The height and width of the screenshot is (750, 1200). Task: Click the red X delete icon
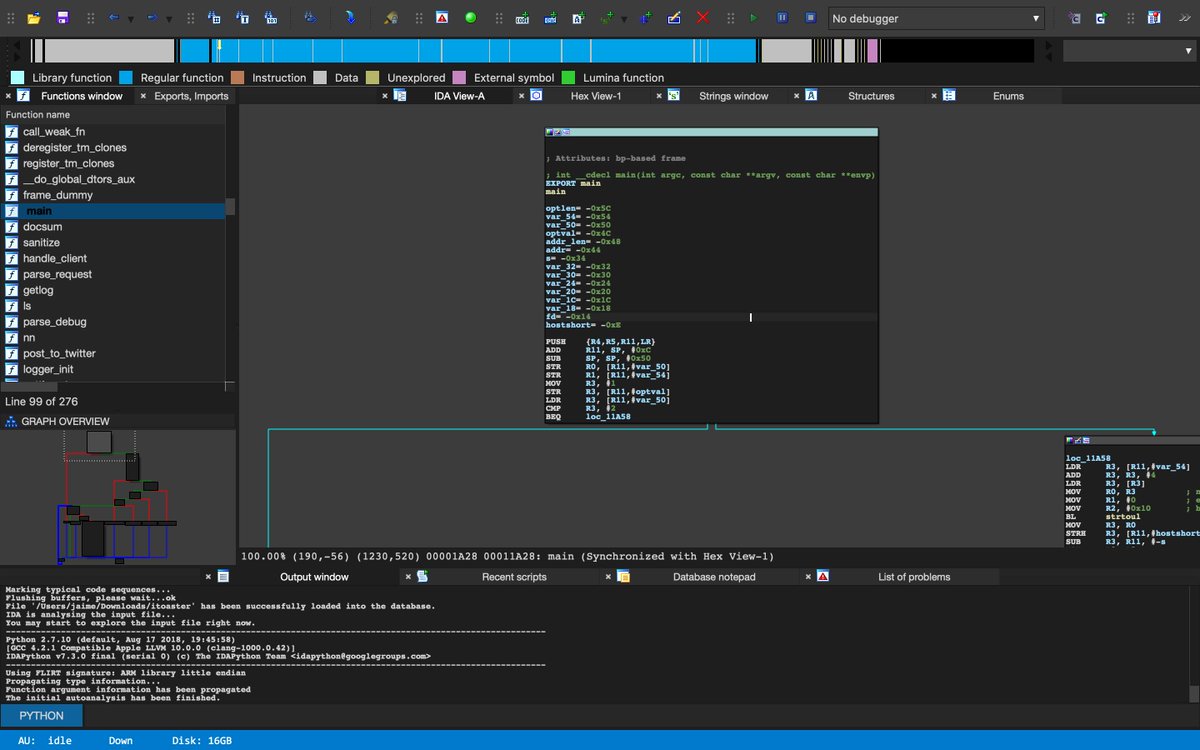click(703, 18)
